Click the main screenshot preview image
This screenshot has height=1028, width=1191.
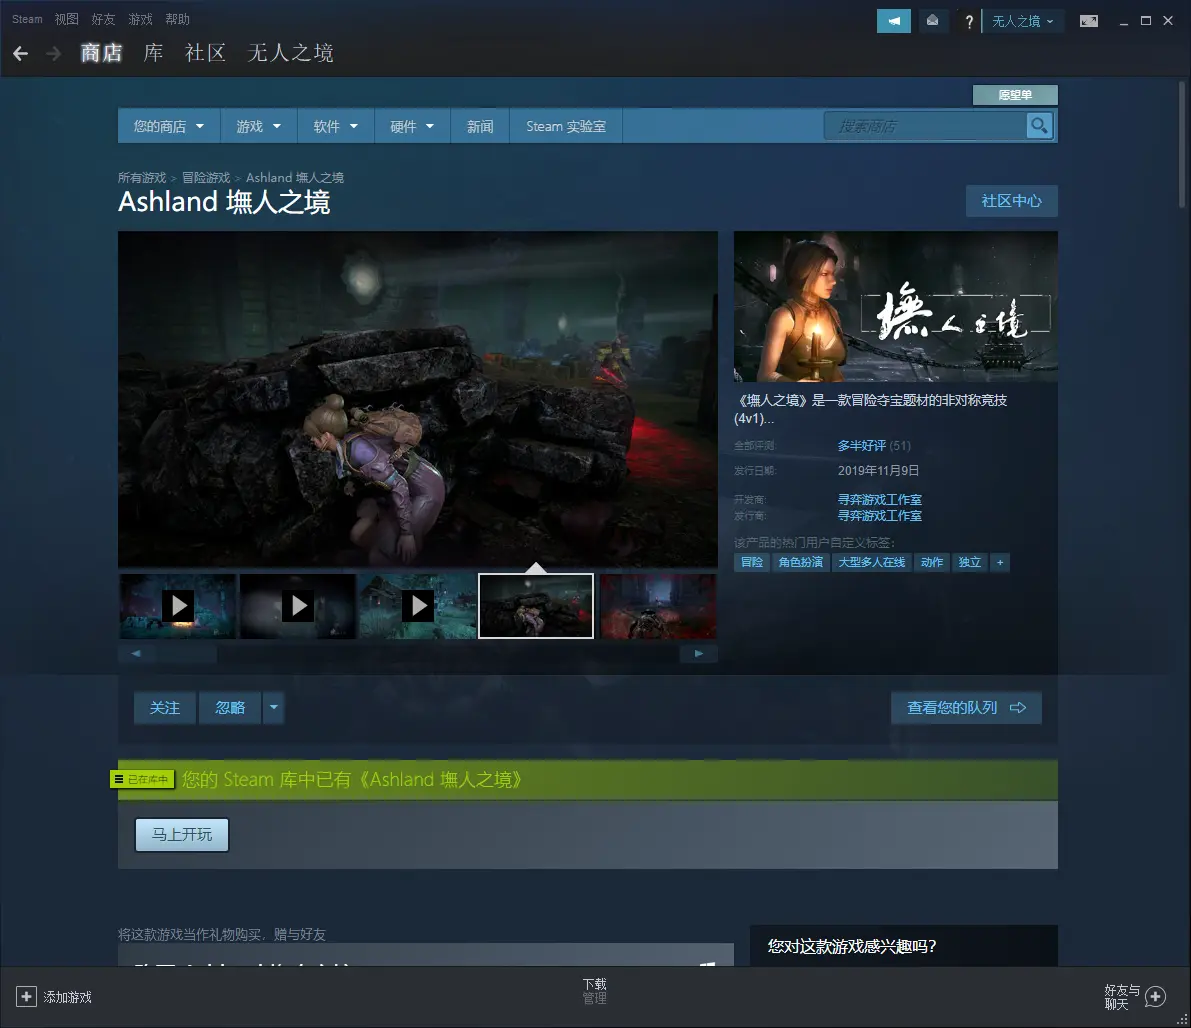pyautogui.click(x=418, y=399)
